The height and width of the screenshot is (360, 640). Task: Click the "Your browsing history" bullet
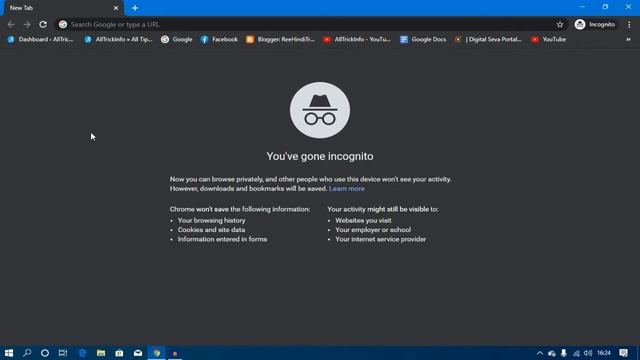pos(211,220)
